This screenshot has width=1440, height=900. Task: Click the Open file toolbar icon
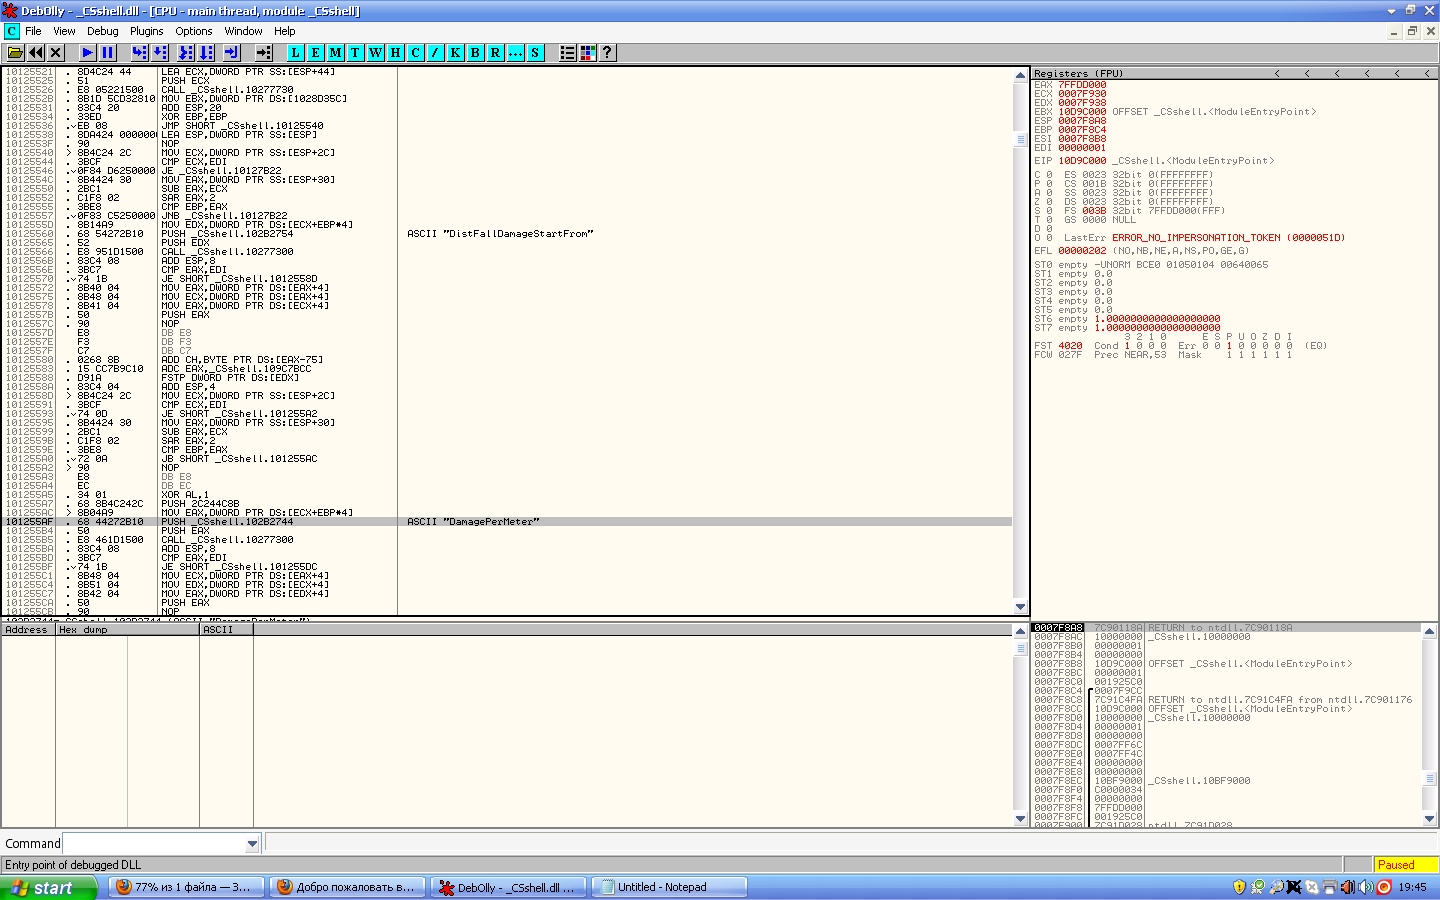click(15, 53)
